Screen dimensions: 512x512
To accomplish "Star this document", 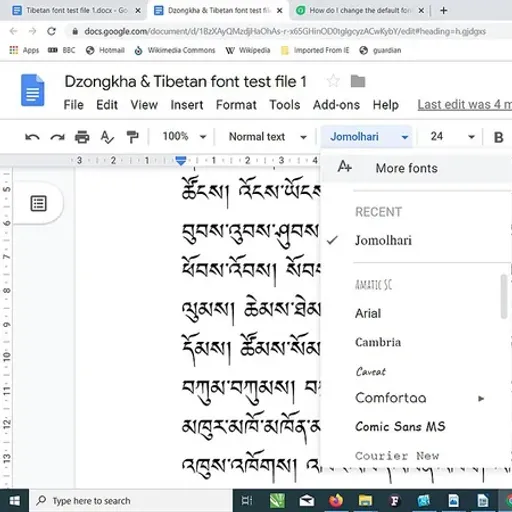I will coord(333,81).
